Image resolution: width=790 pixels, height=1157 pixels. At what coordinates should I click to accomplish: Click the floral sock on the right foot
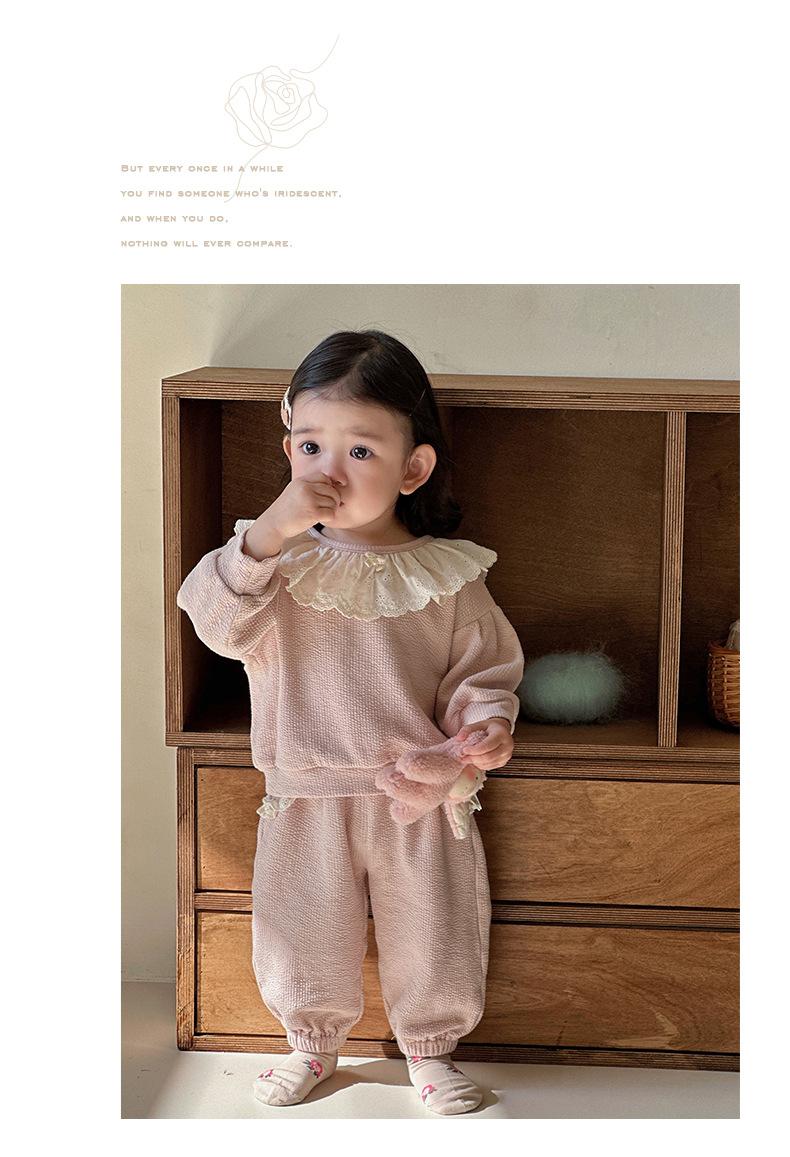444,1085
